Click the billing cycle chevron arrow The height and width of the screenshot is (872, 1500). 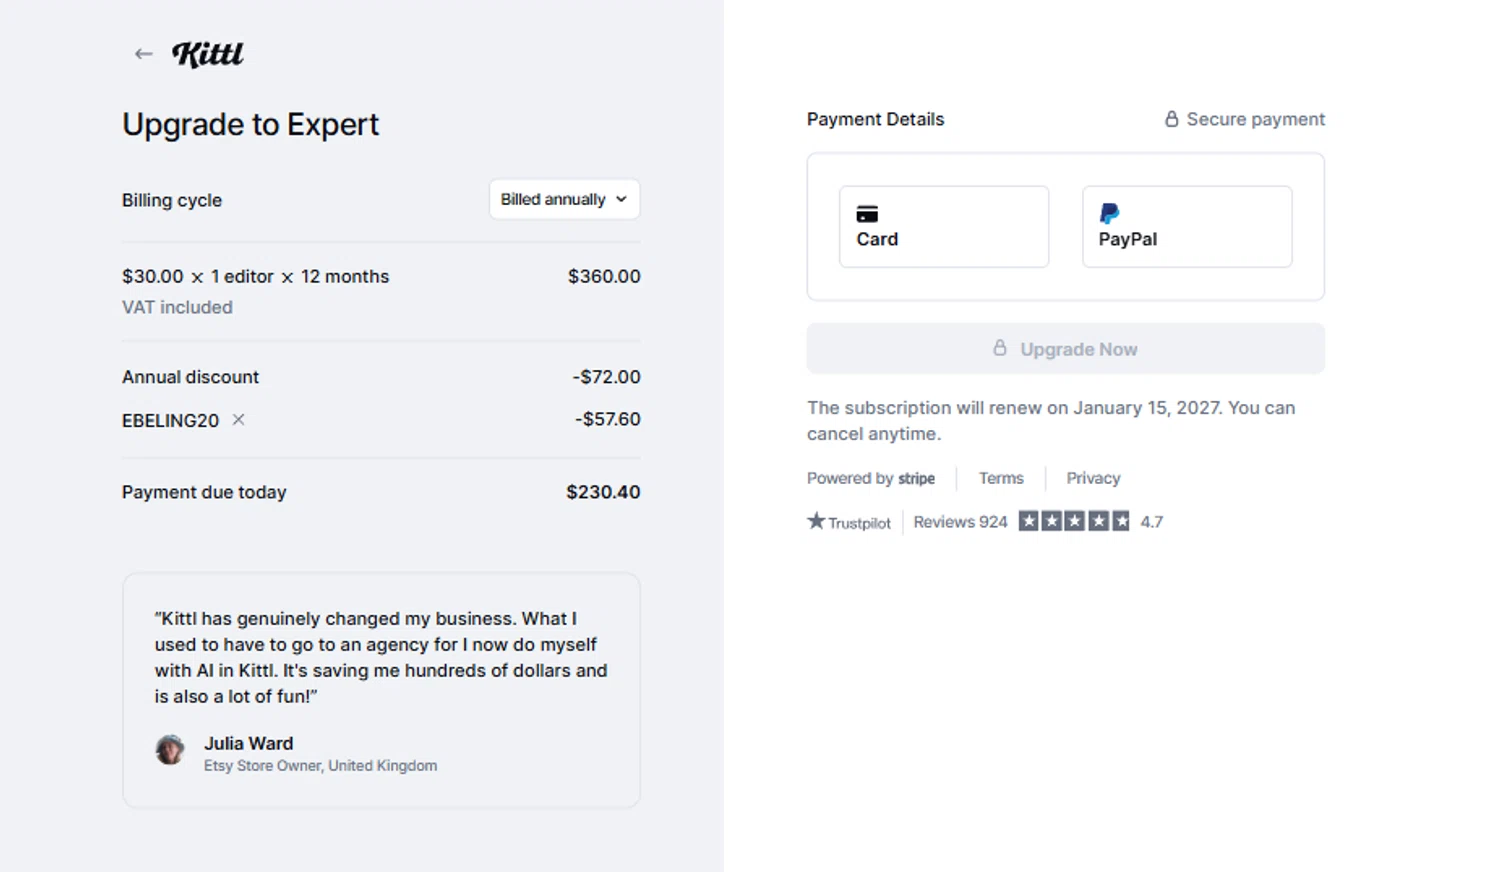coord(621,199)
